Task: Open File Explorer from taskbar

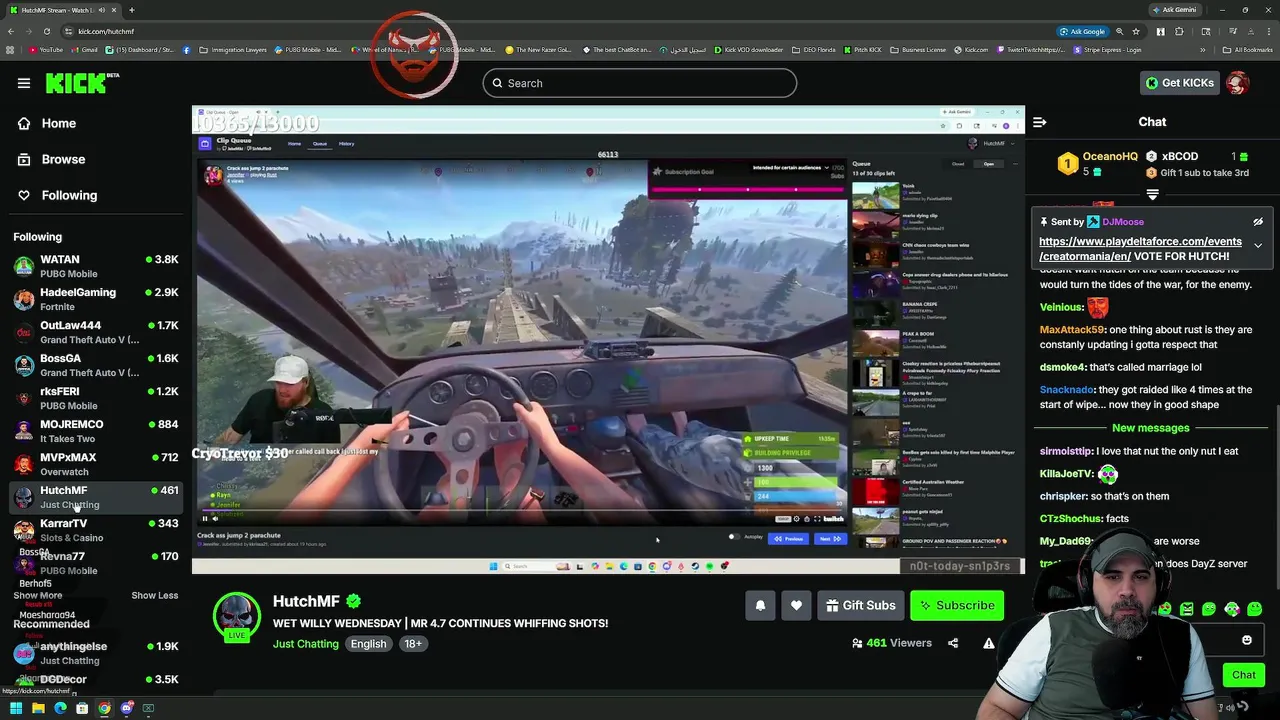Action: (38, 708)
